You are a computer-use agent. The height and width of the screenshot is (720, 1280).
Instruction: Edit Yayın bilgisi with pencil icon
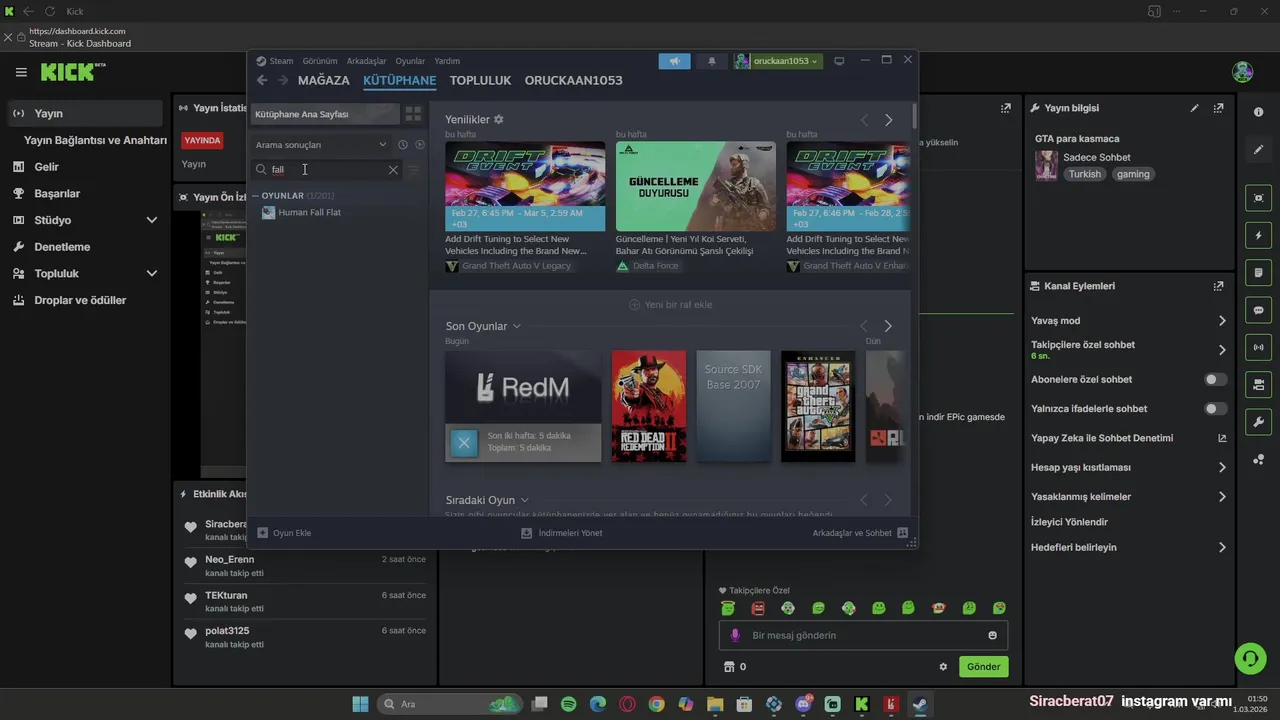point(1194,108)
